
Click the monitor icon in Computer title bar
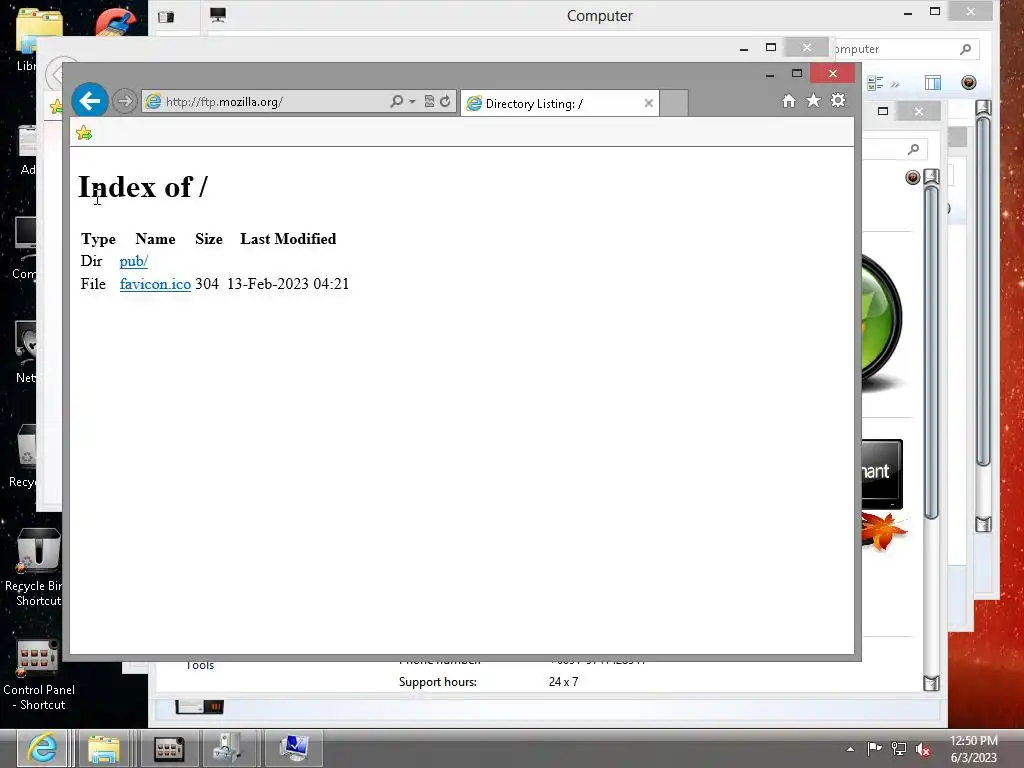(217, 15)
